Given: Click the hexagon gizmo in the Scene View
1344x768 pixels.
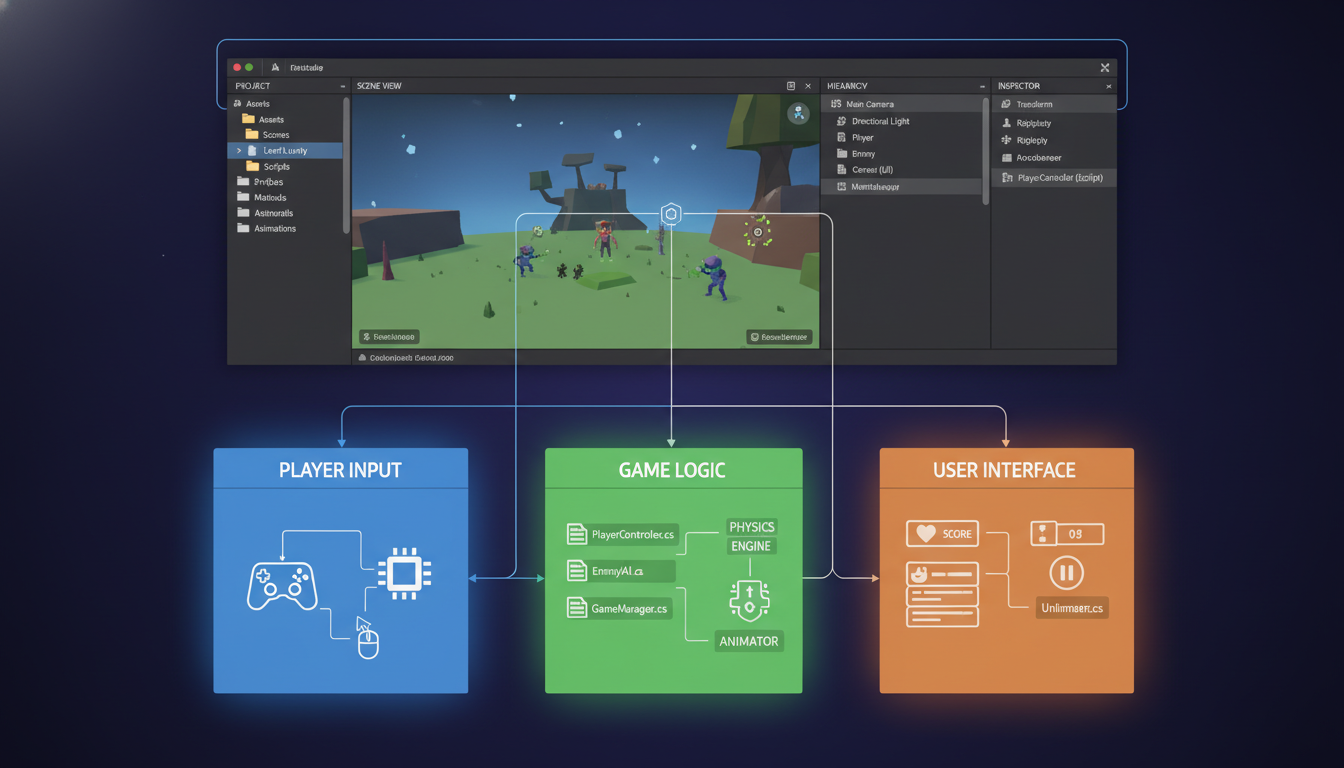Looking at the screenshot, I should click(670, 213).
